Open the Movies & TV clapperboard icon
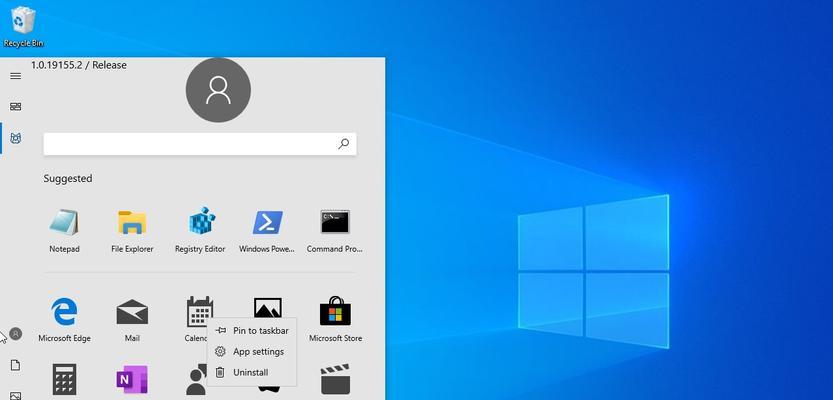Image resolution: width=833 pixels, height=400 pixels. (x=335, y=379)
